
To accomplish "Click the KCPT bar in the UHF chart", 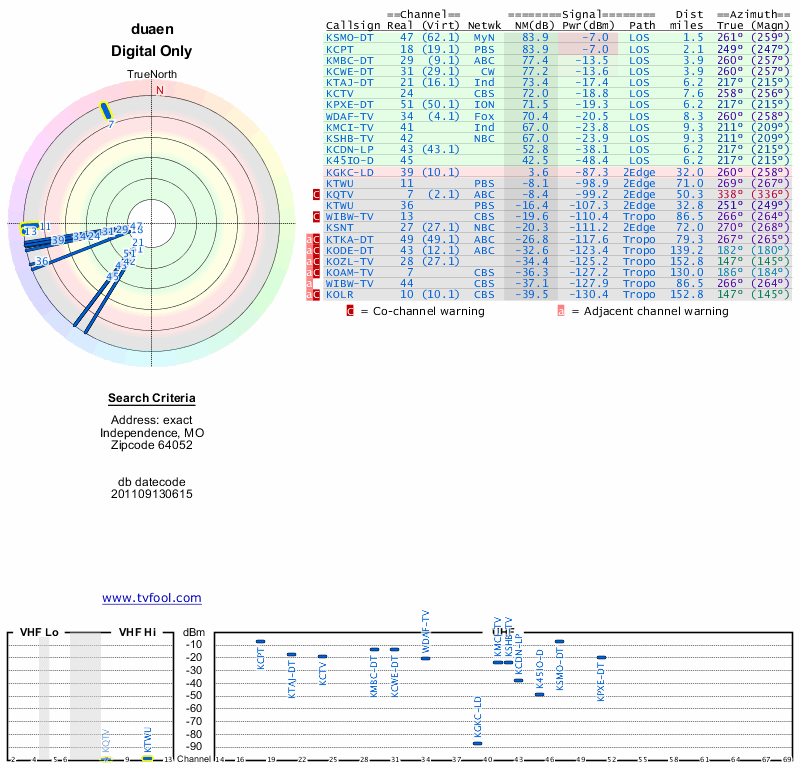I will [260, 641].
